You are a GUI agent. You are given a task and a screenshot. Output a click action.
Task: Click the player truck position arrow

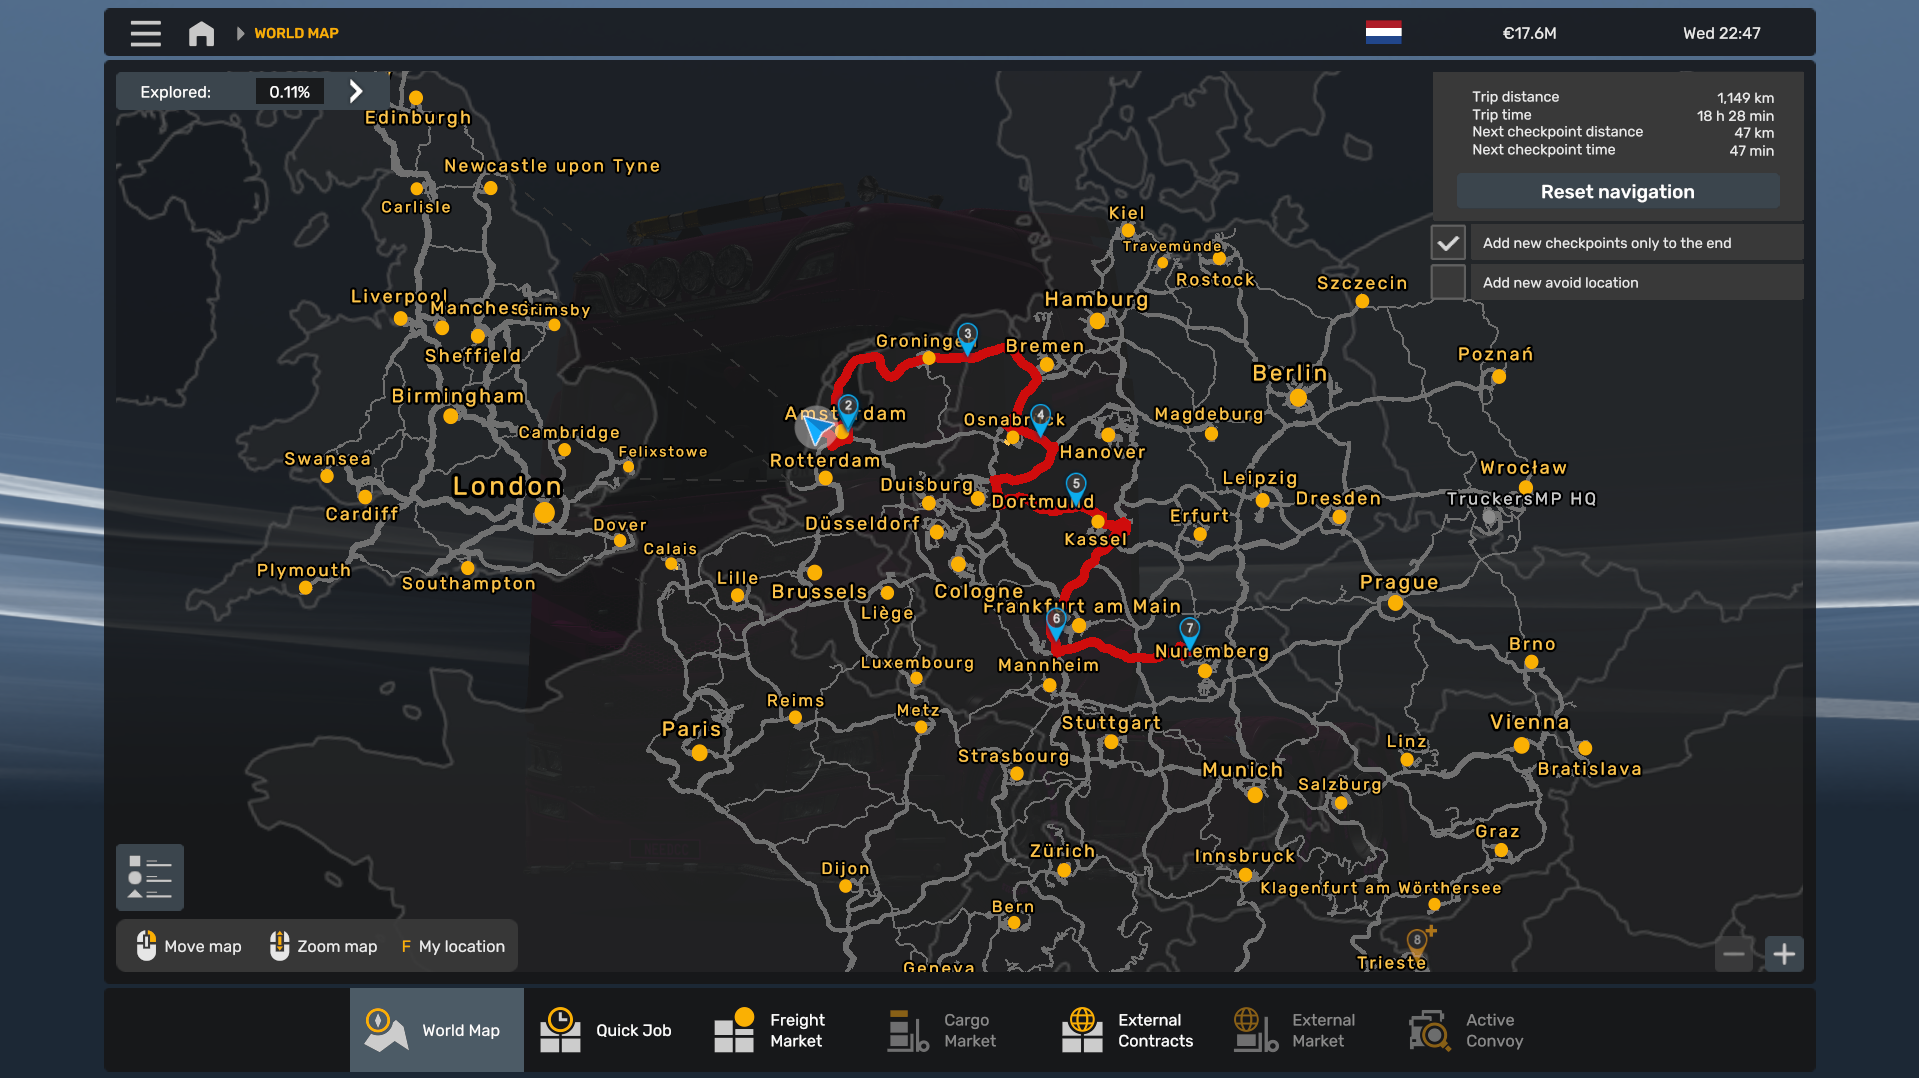coord(817,430)
